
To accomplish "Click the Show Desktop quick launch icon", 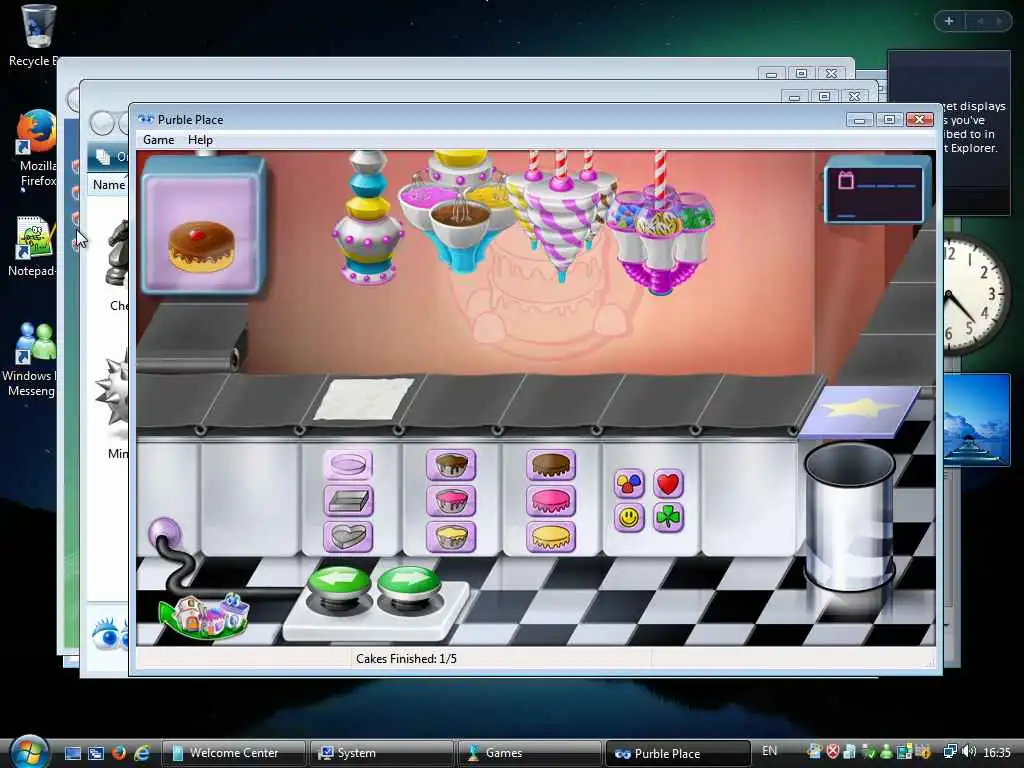I will [72, 753].
